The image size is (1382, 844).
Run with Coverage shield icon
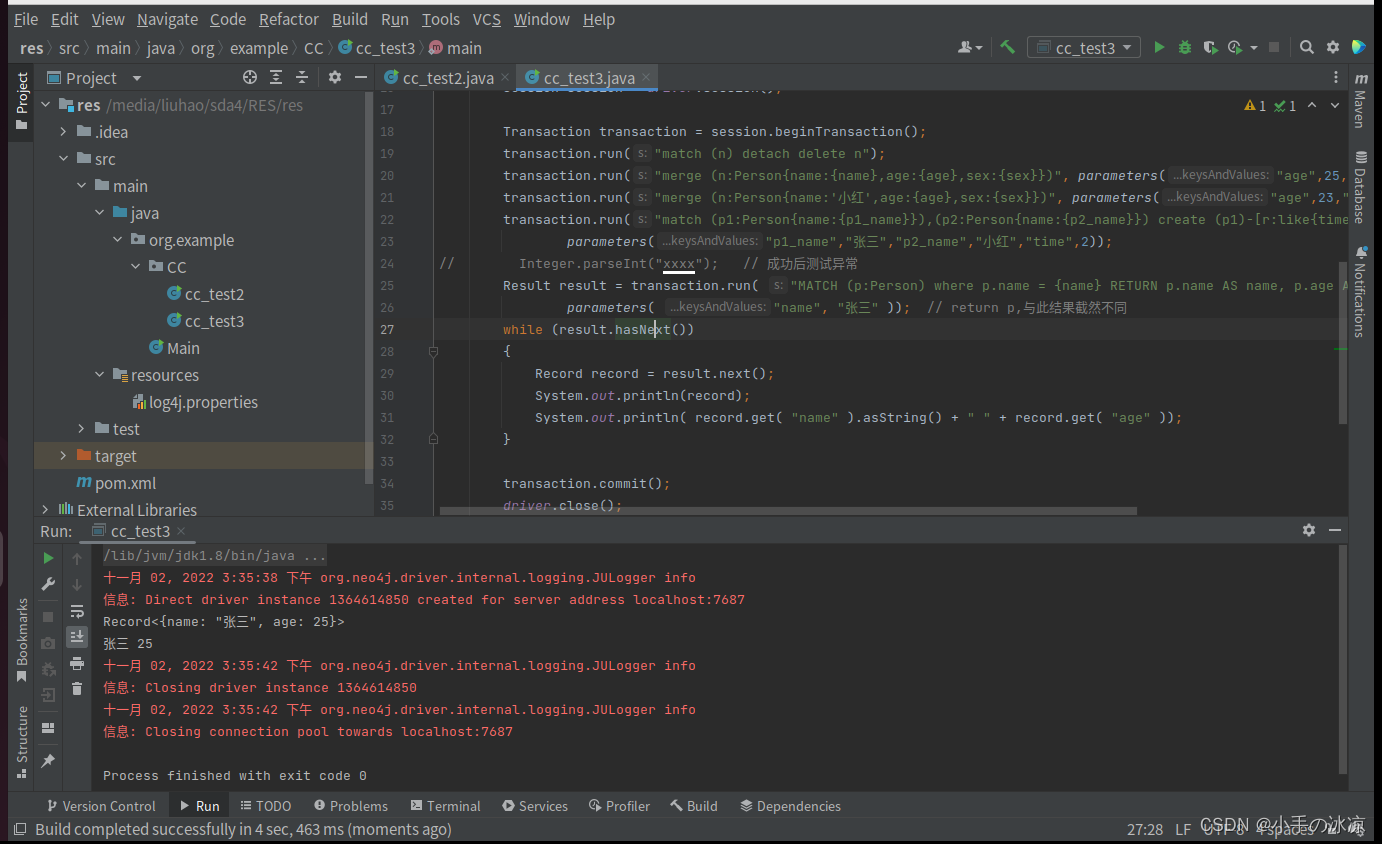pyautogui.click(x=1210, y=47)
